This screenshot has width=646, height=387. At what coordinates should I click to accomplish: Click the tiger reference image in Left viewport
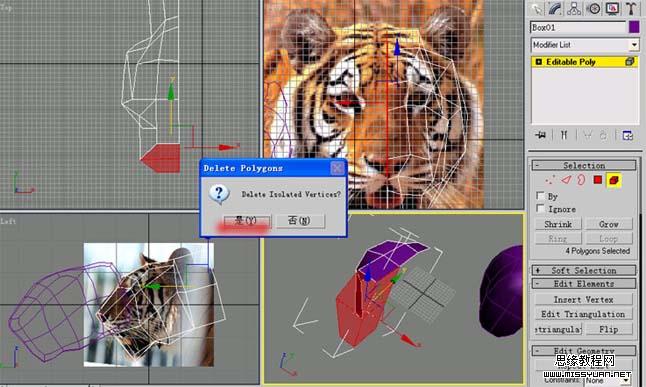149,305
